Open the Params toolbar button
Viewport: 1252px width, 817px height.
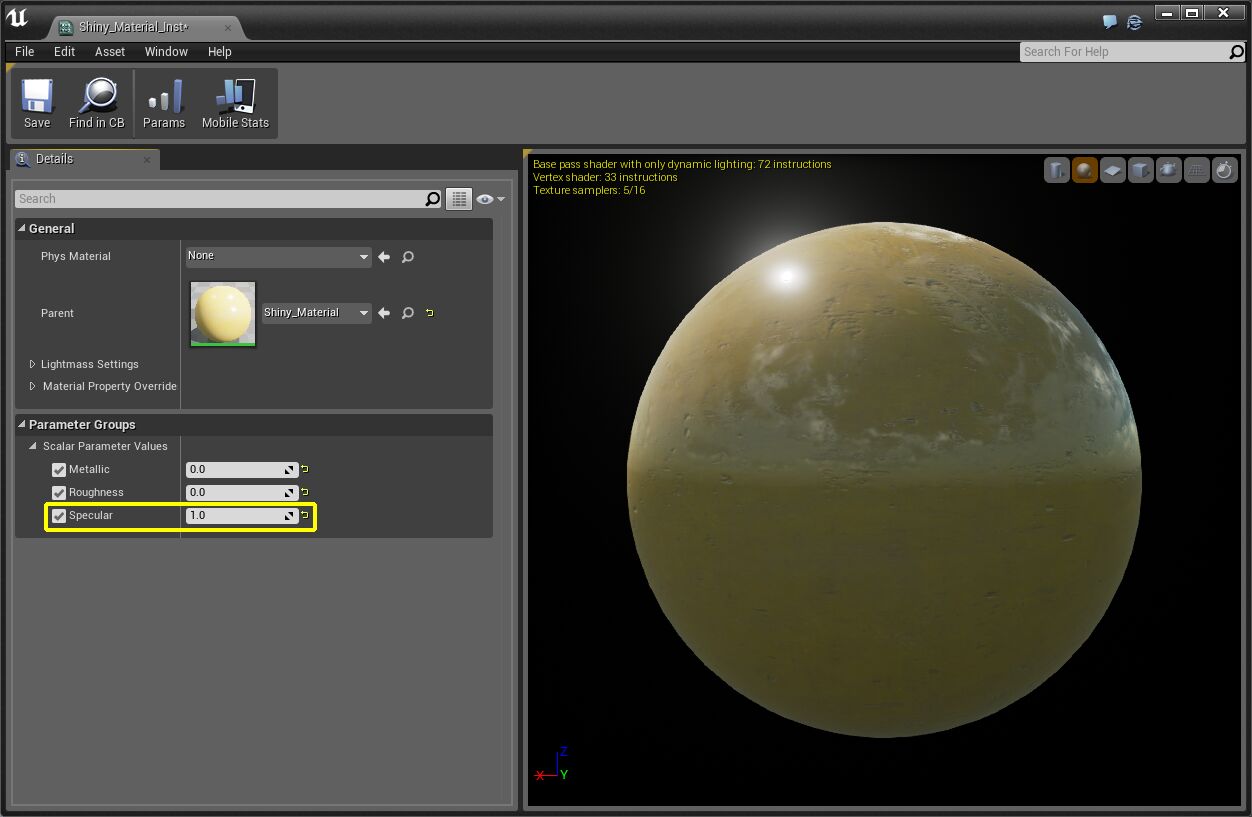coord(164,103)
